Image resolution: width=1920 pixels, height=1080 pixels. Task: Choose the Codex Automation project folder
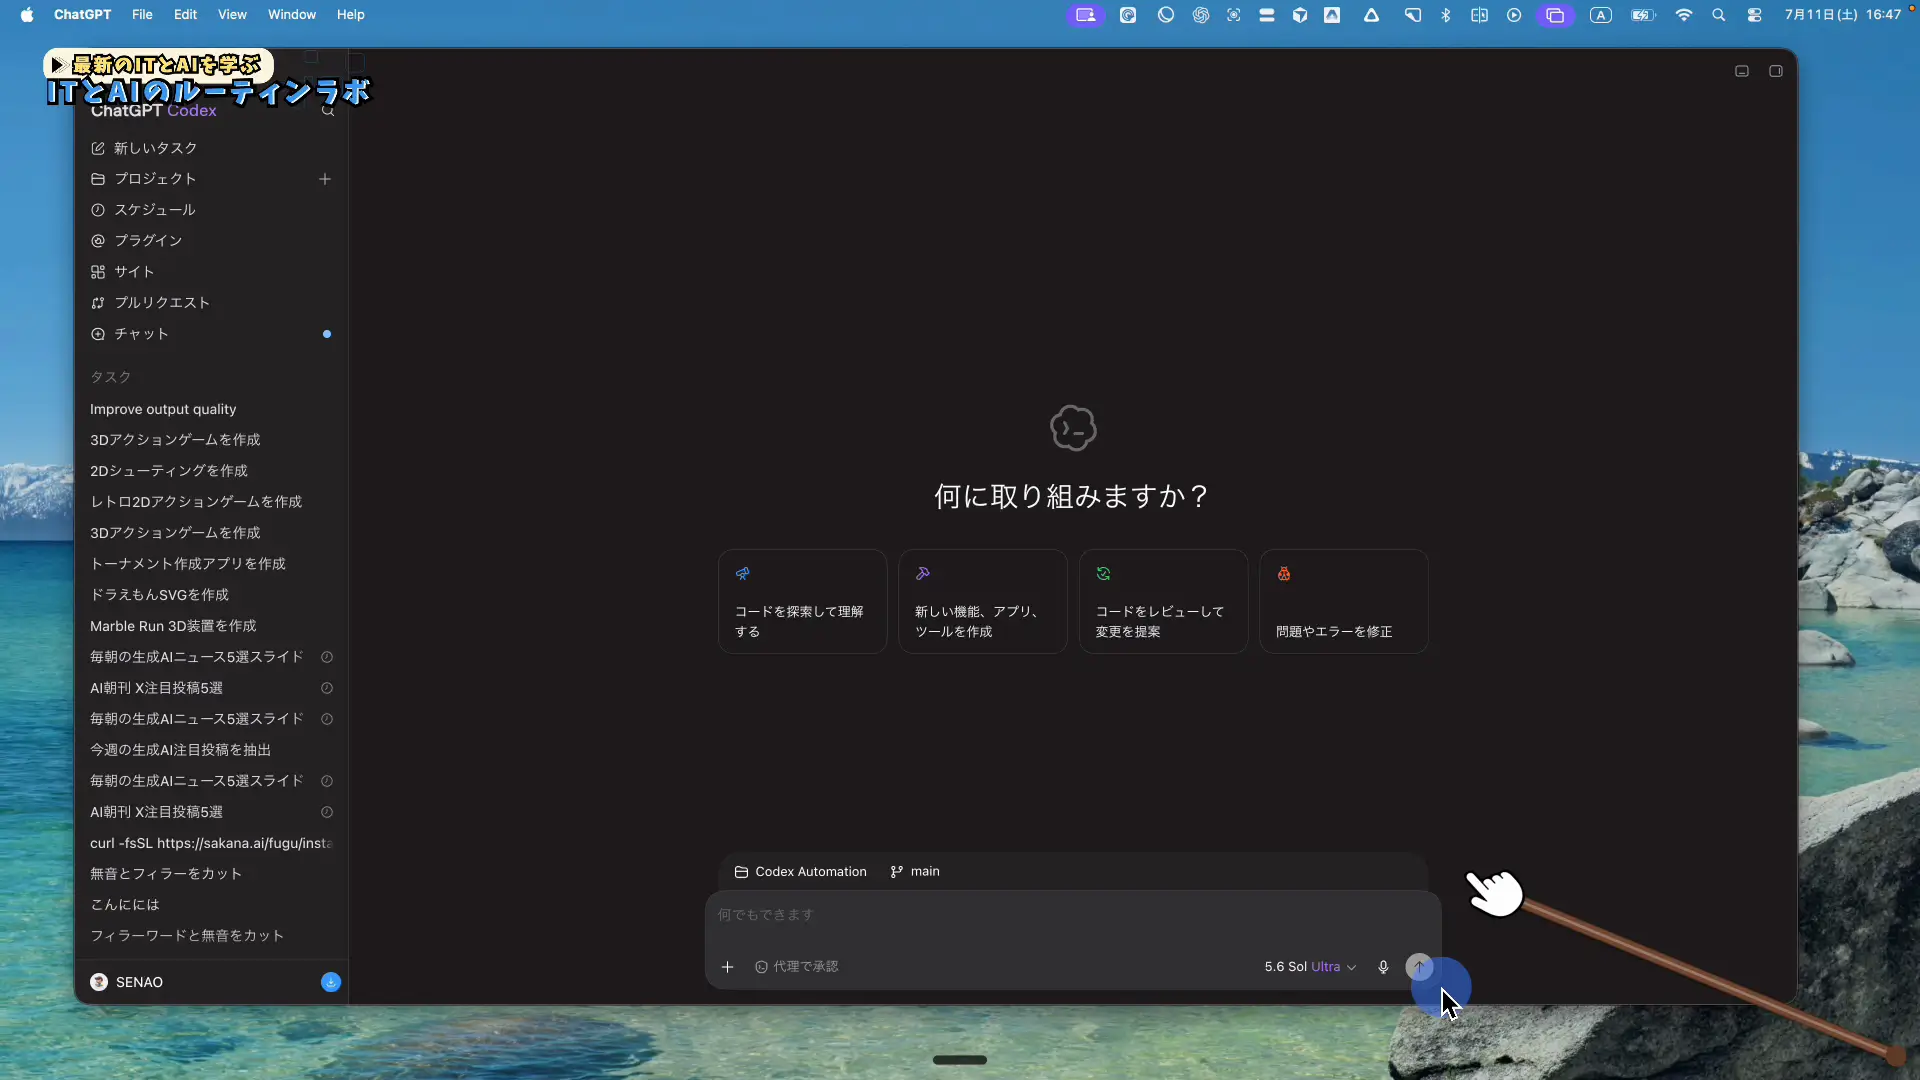[x=801, y=872]
